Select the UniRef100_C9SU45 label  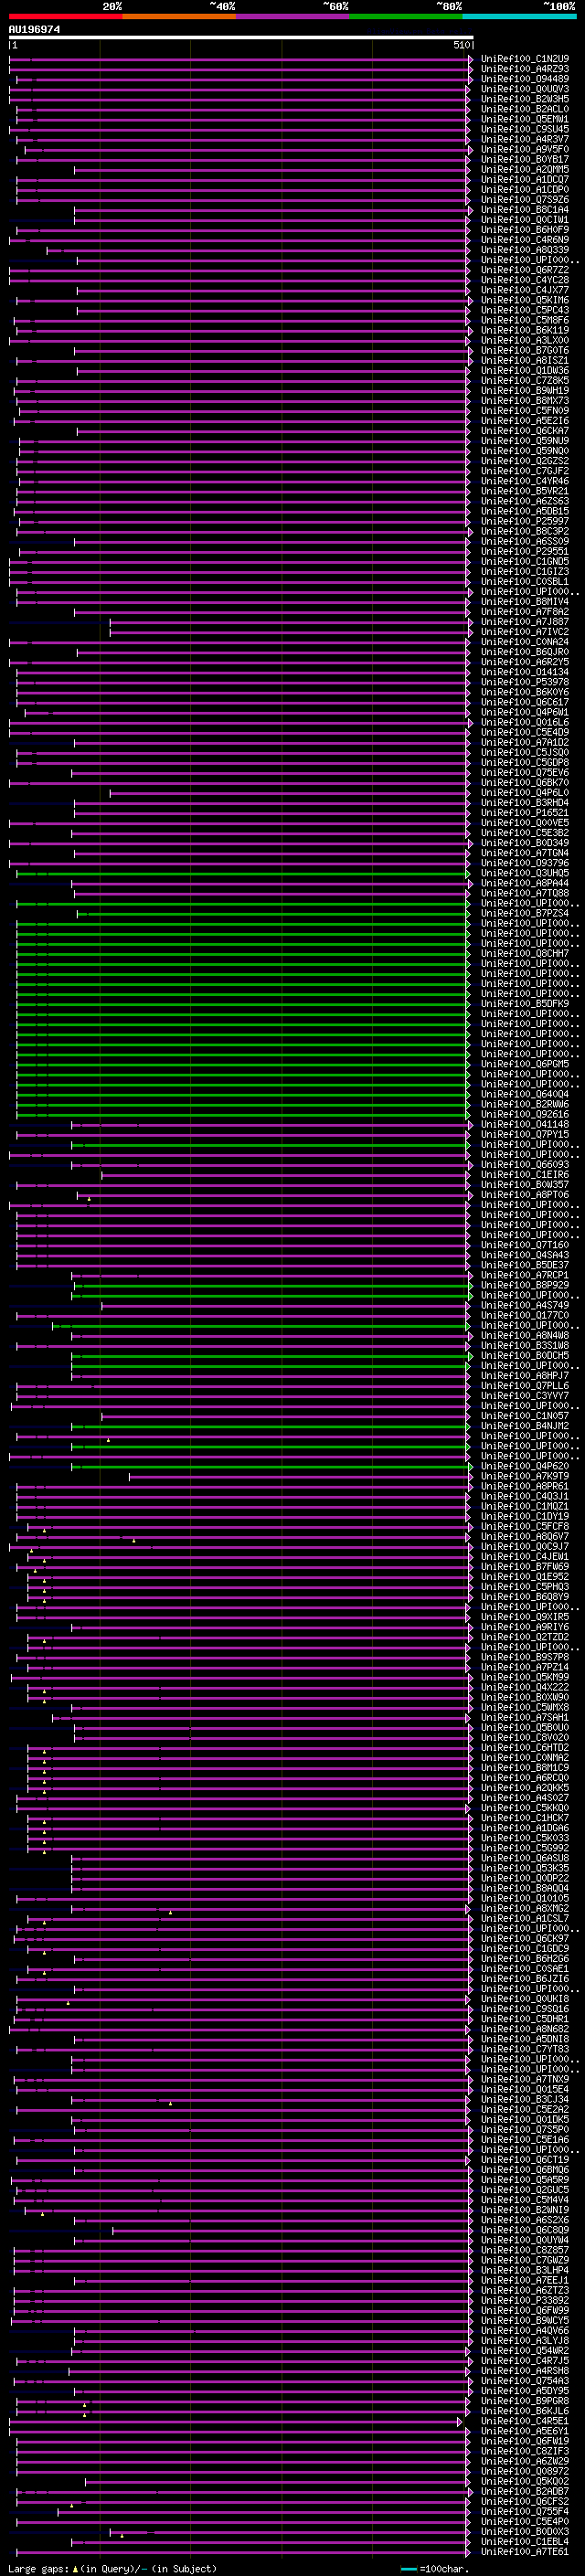tap(525, 129)
